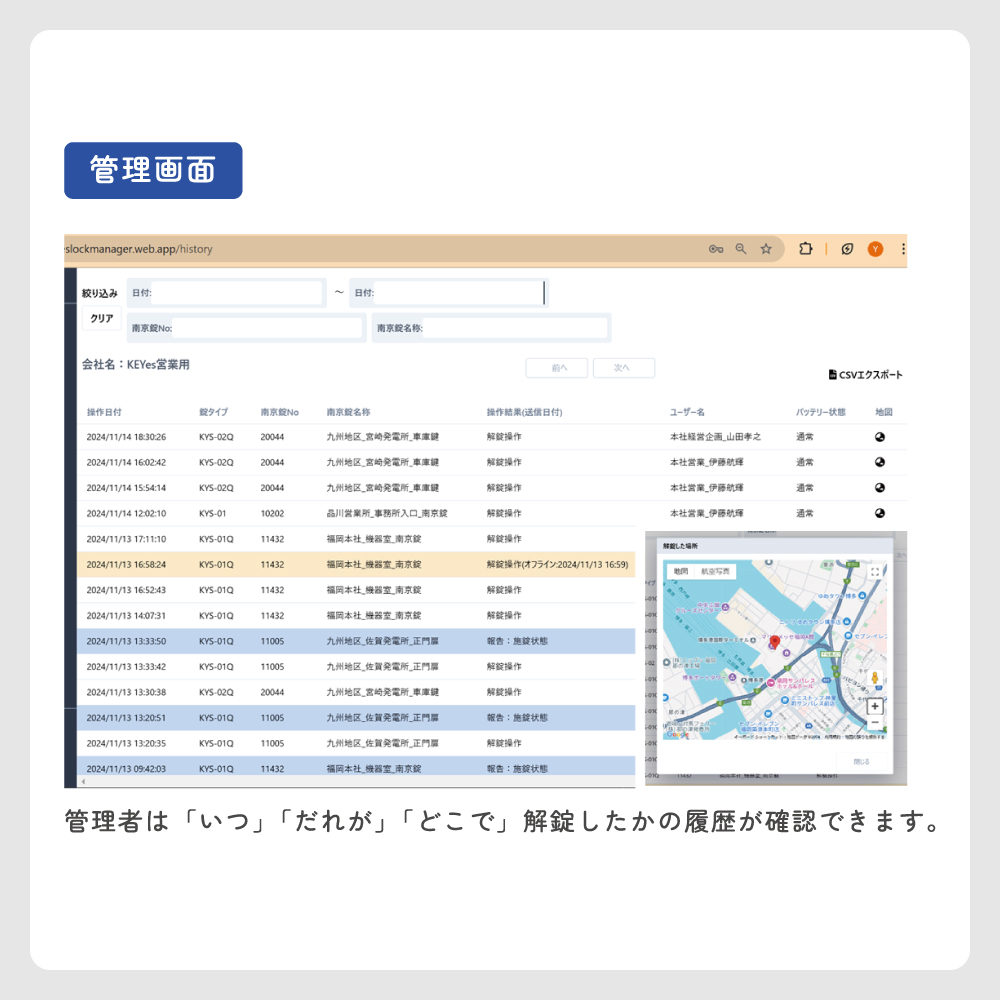Export history with CSVエクスポート

coord(865,375)
